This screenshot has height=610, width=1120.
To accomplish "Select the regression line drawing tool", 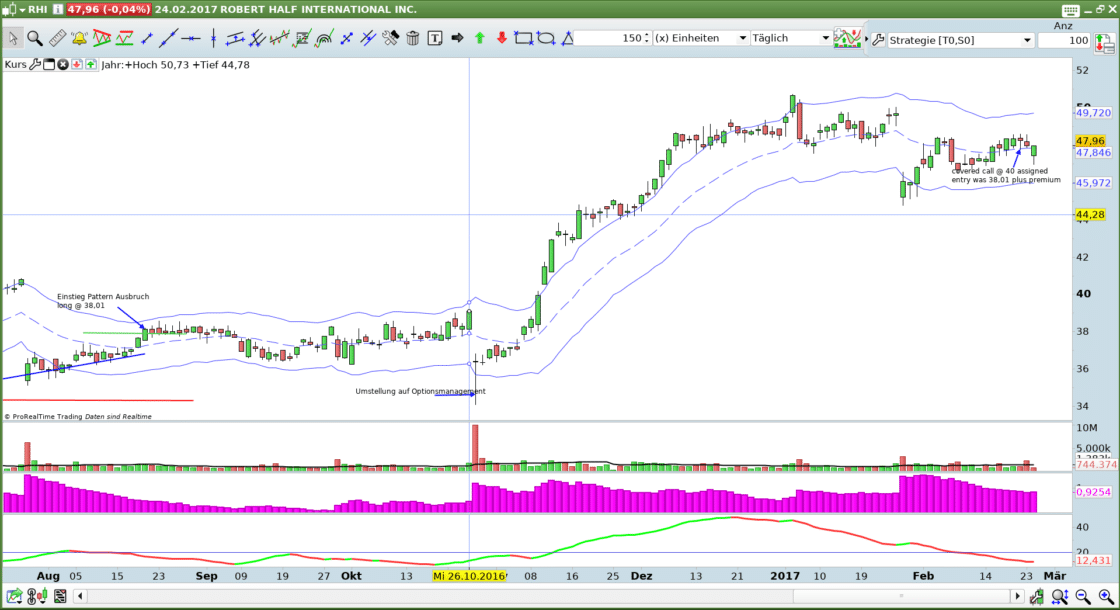I will (279, 38).
